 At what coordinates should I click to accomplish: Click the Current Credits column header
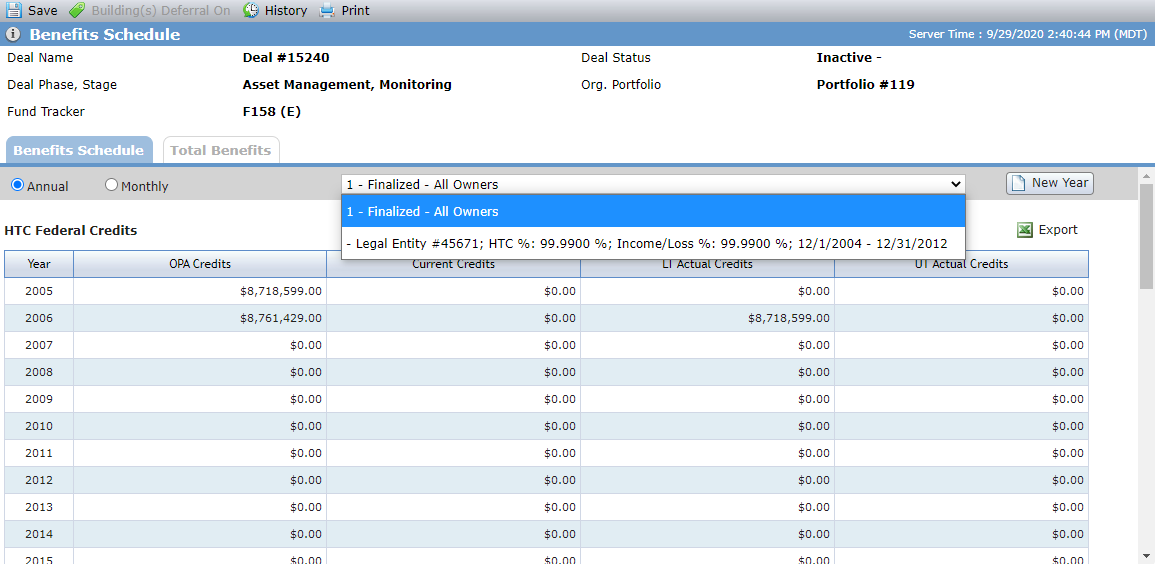(454, 264)
